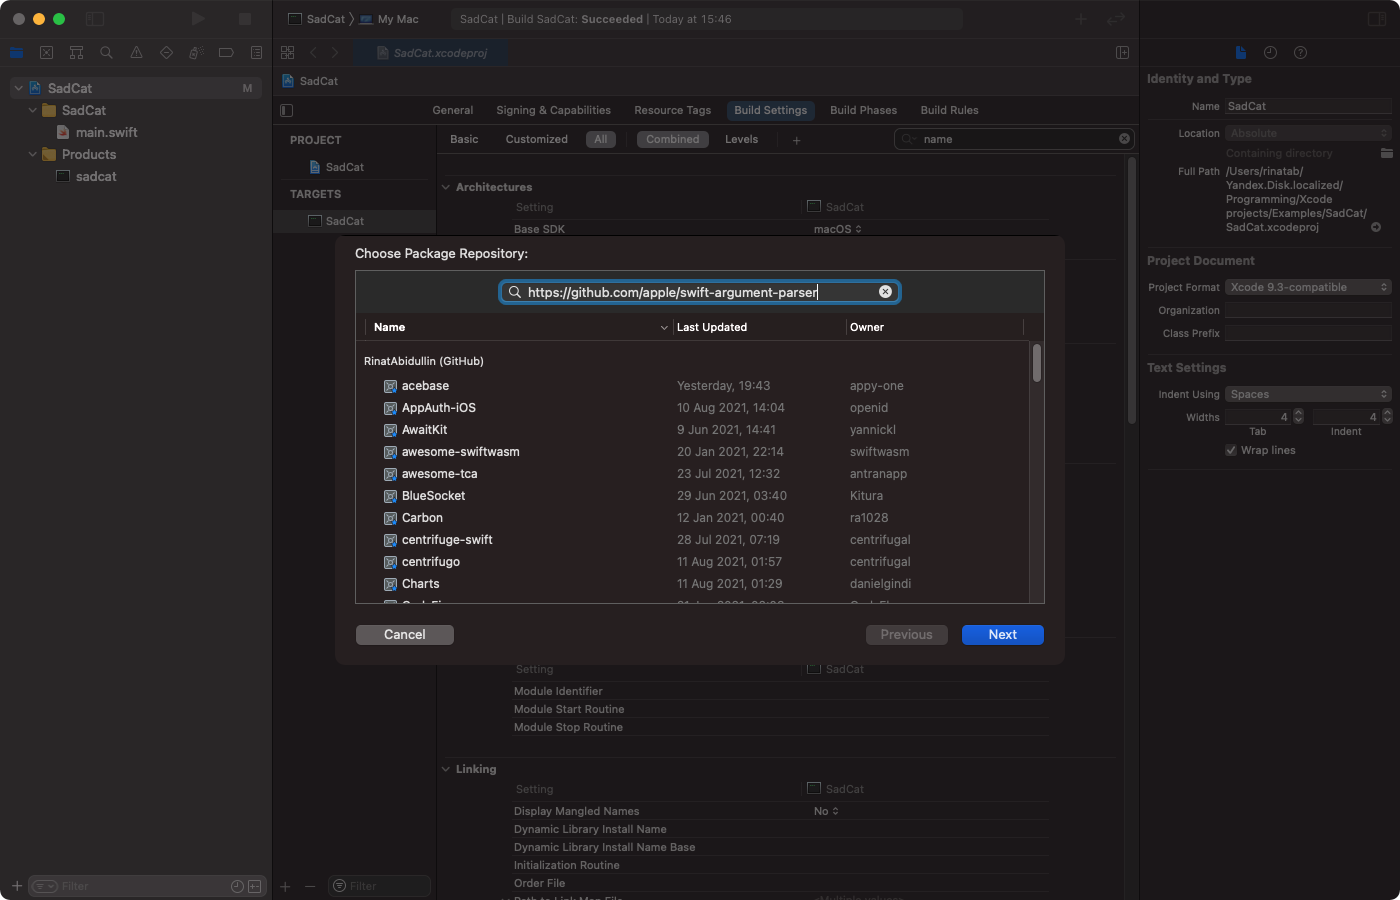Open the Find navigator magnifier icon
Screen dimensions: 1400x900
coord(106,53)
